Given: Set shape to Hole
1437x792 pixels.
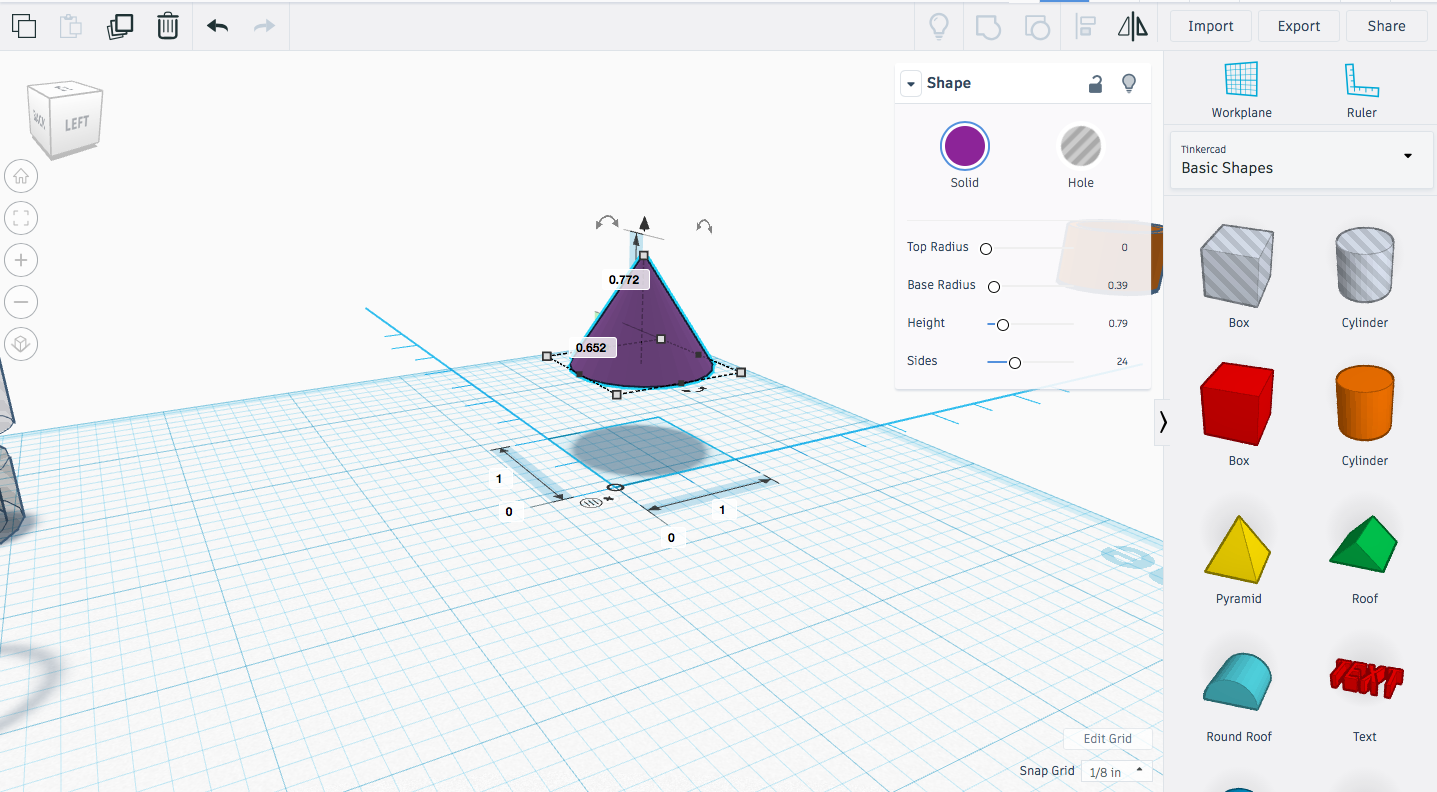Looking at the screenshot, I should point(1080,156).
